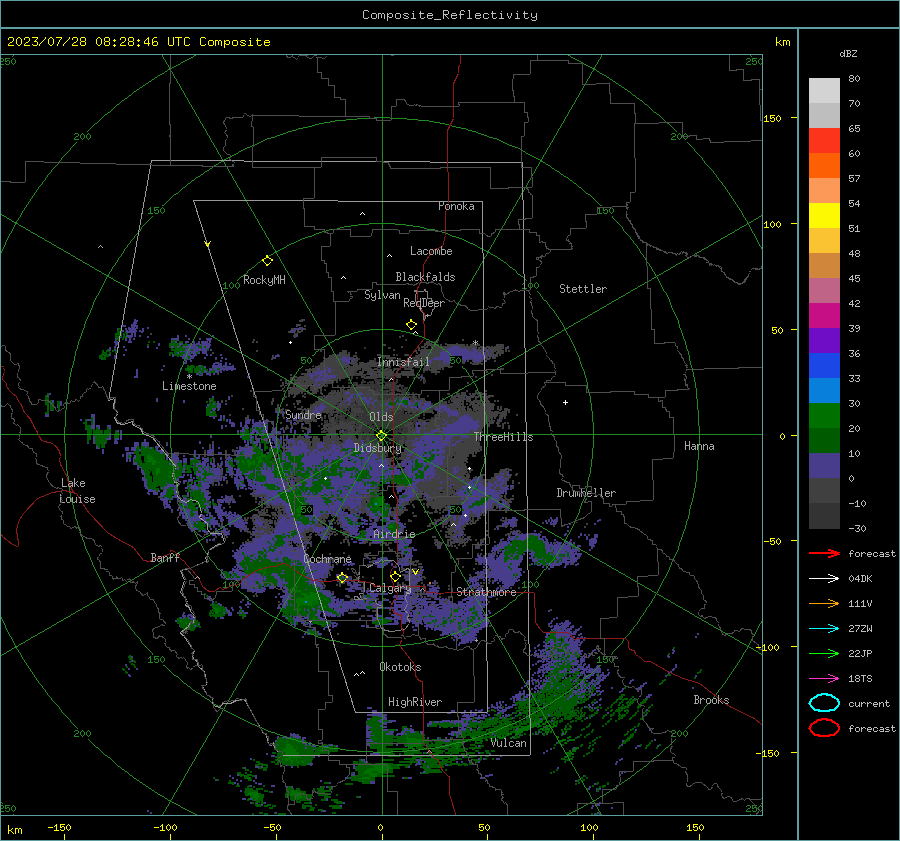
Task: Click the yellow radar-center diamond above Didsbury
Action: 381,436
